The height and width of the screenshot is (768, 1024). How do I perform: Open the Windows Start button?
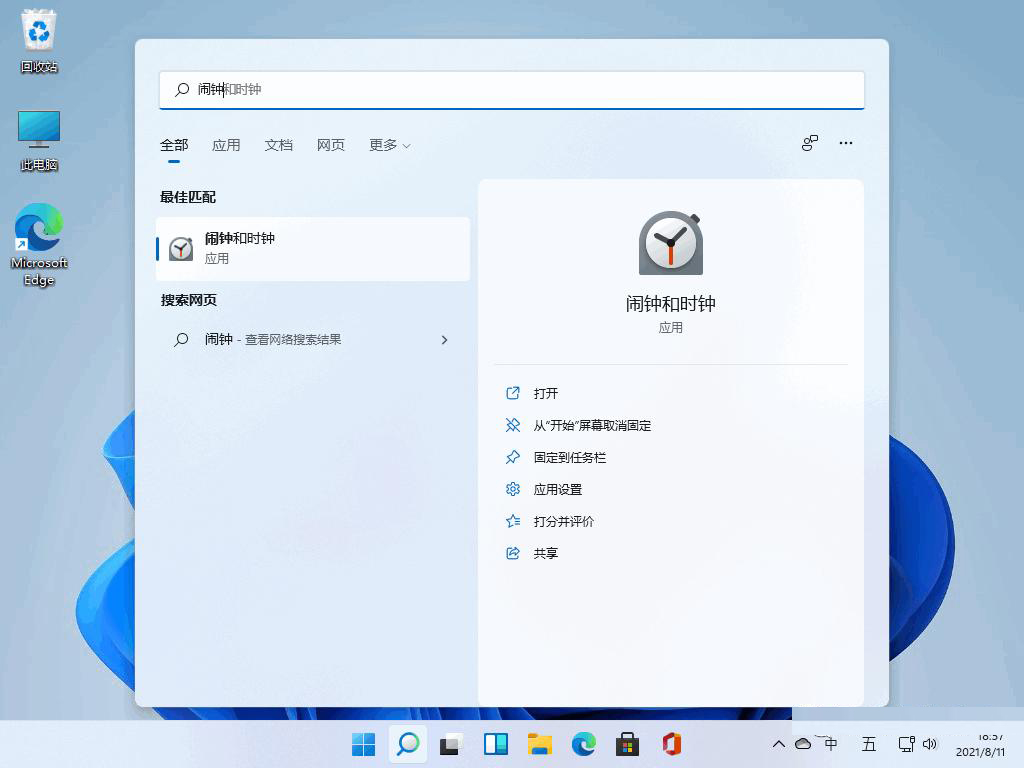point(364,744)
